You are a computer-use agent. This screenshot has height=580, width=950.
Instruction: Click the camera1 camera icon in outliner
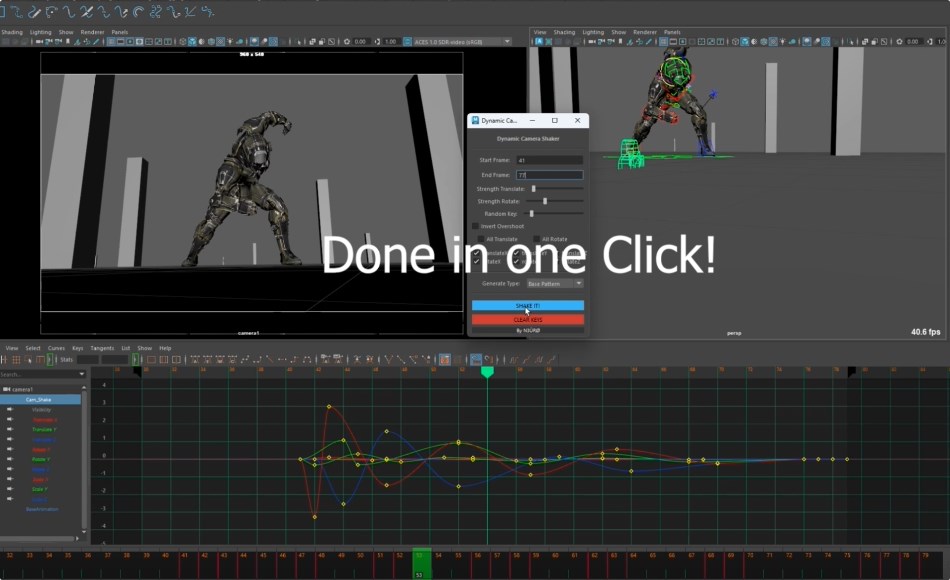coord(8,388)
